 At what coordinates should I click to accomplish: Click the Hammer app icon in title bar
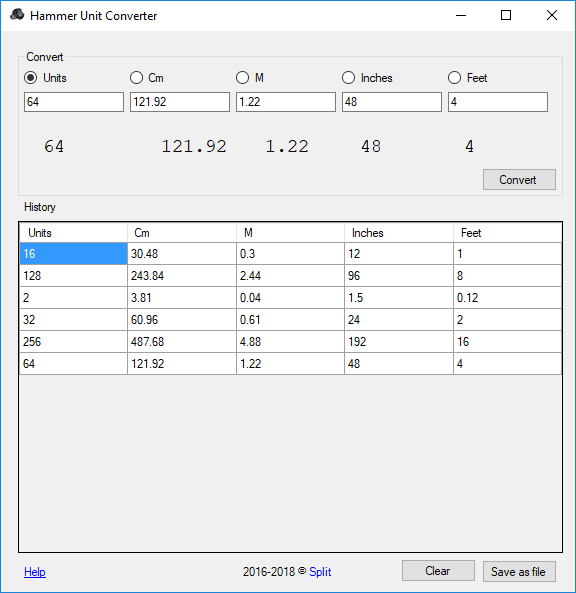pos(17,15)
